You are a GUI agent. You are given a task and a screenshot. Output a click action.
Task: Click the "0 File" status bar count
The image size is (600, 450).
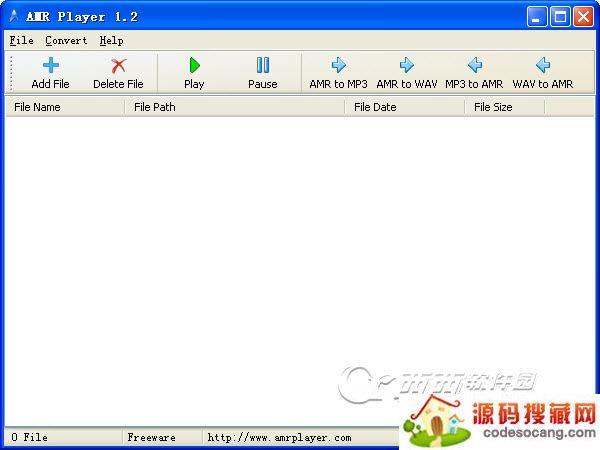click(29, 437)
